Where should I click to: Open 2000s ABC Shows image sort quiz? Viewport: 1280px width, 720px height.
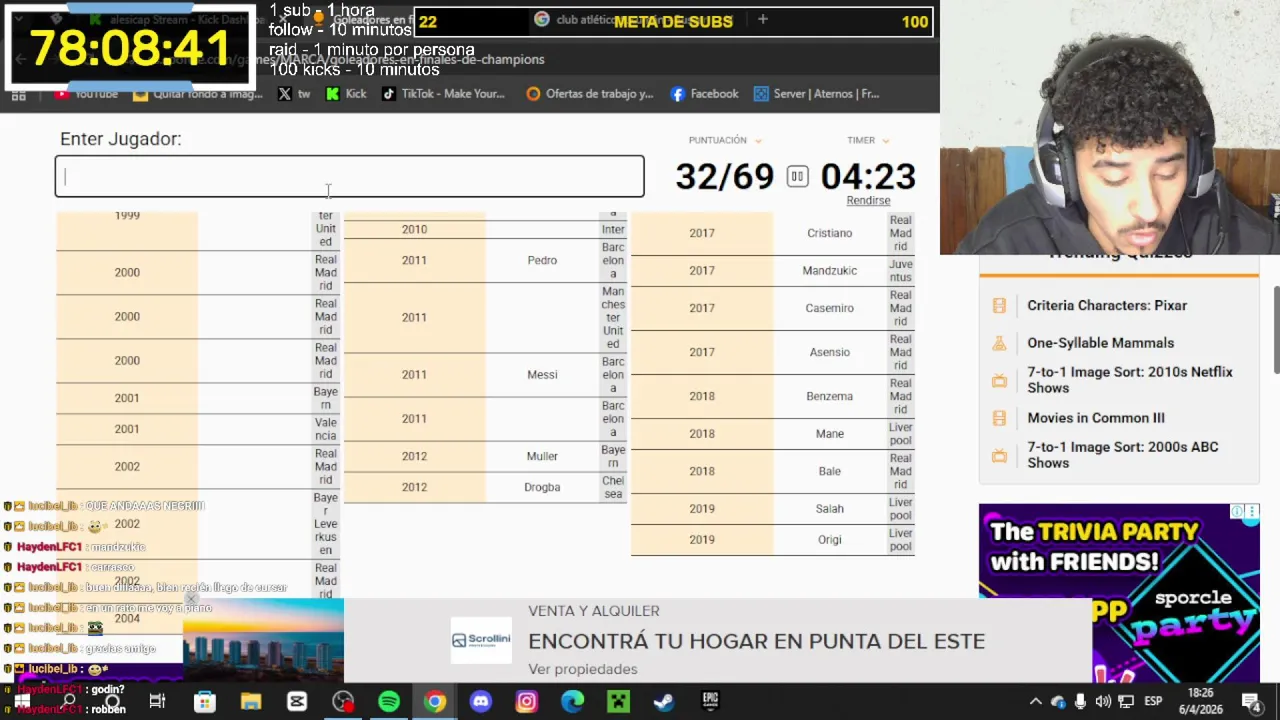pos(1123,455)
